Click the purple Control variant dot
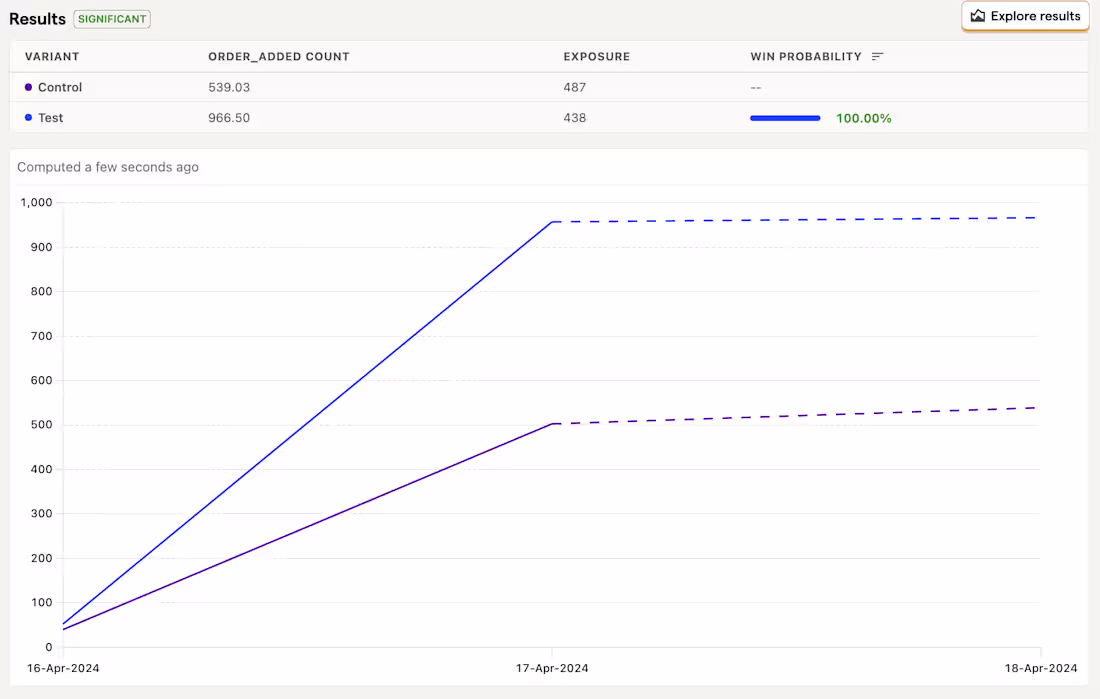This screenshot has width=1100, height=699. (x=28, y=88)
